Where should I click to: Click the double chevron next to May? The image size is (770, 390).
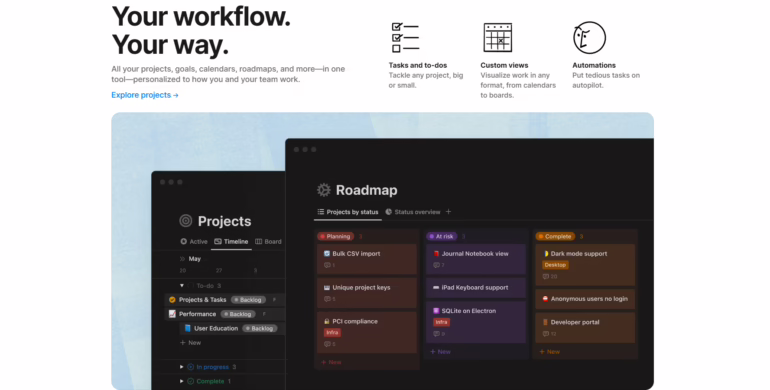click(x=182, y=259)
